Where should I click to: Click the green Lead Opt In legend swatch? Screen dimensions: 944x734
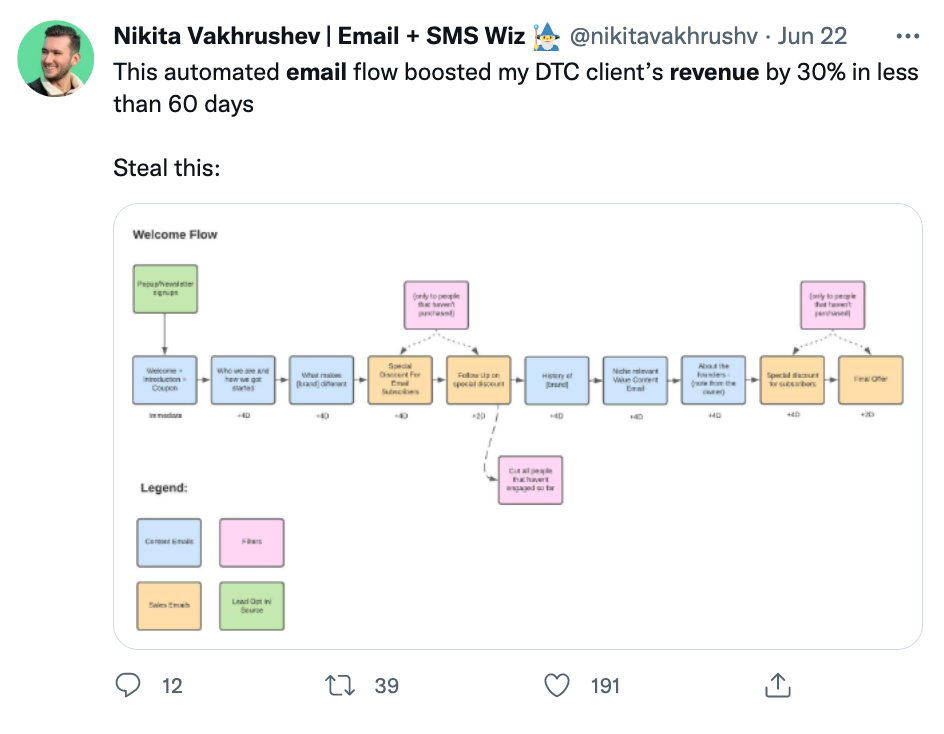[252, 605]
